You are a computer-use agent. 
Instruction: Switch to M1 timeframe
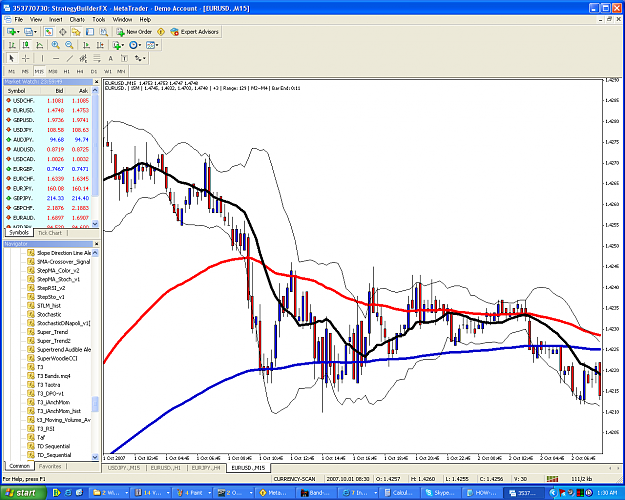coord(12,71)
